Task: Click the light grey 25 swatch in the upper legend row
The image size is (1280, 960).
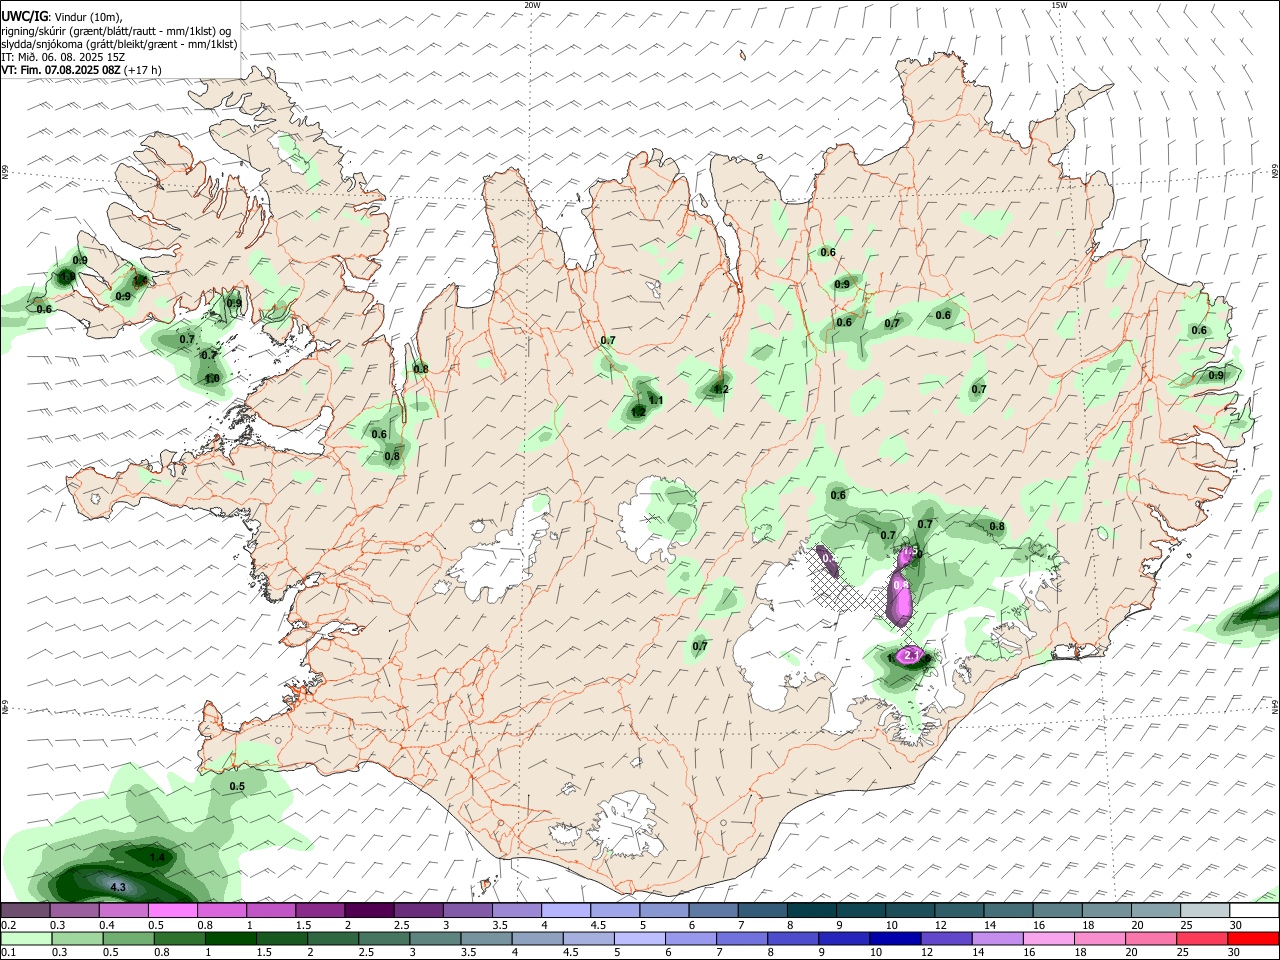Action: [1206, 910]
